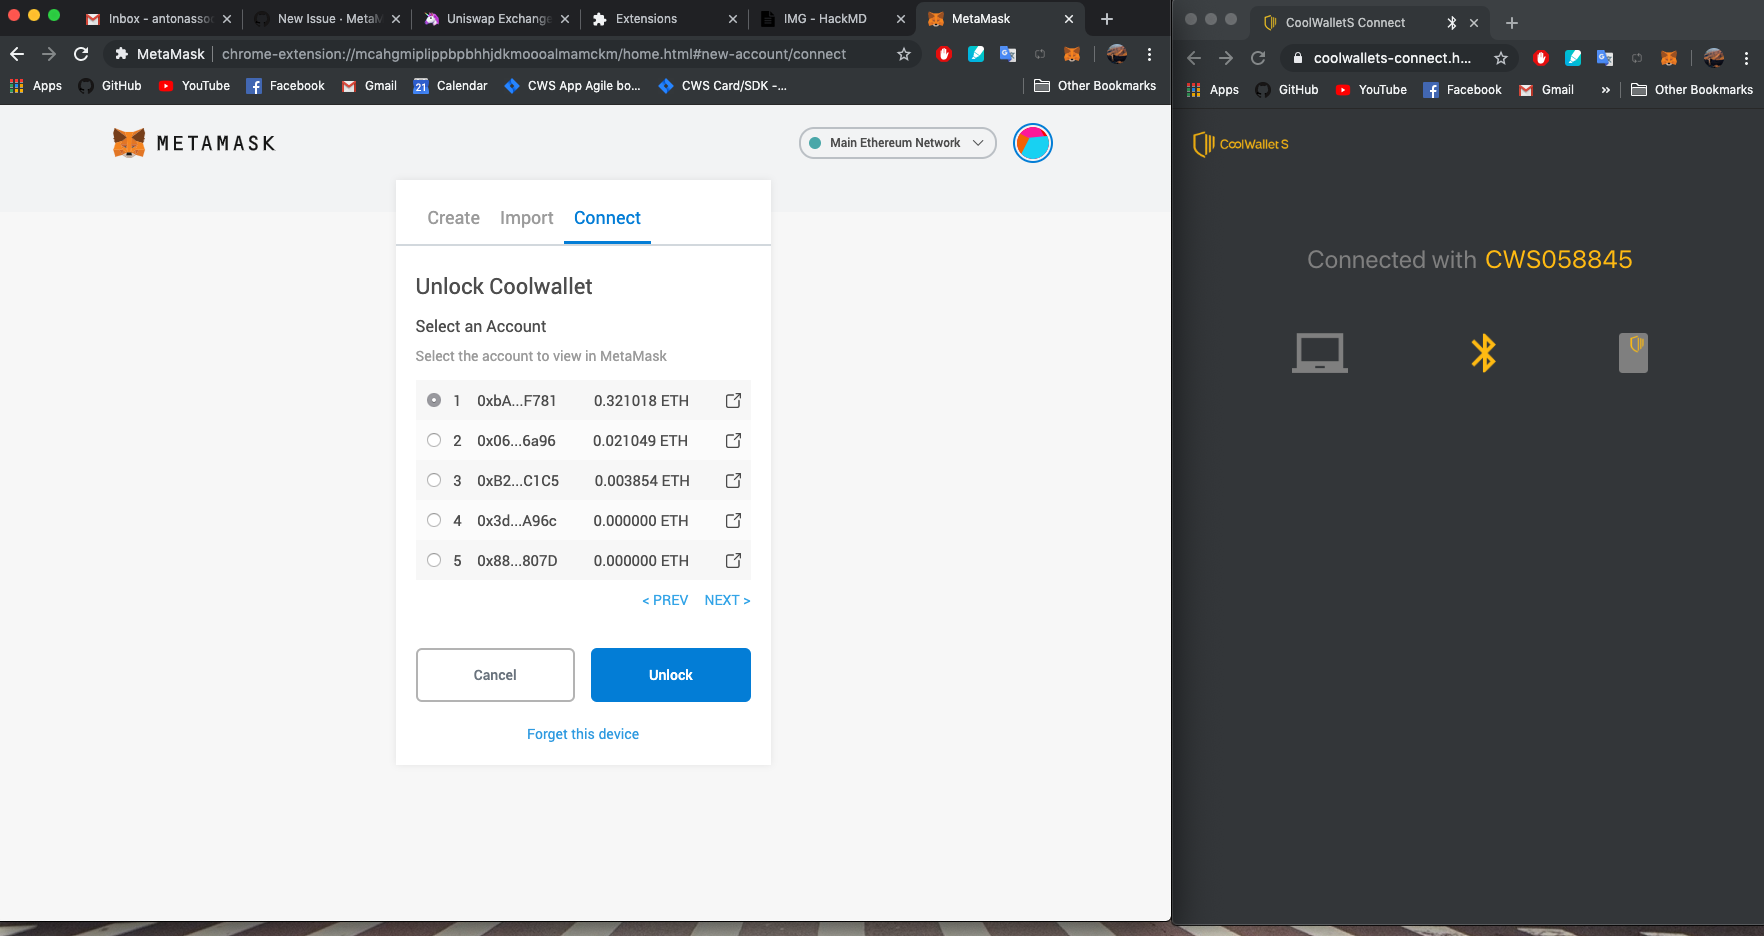Click the Cancel button

tap(495, 675)
